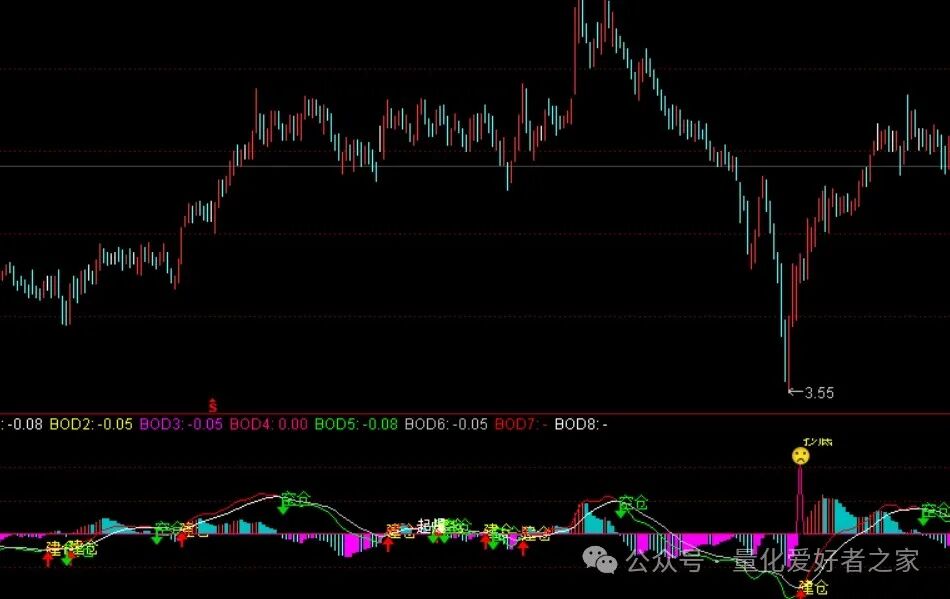The image size is (950, 599).
Task: Click the magenta spike beneath the sad face
Action: (x=800, y=500)
